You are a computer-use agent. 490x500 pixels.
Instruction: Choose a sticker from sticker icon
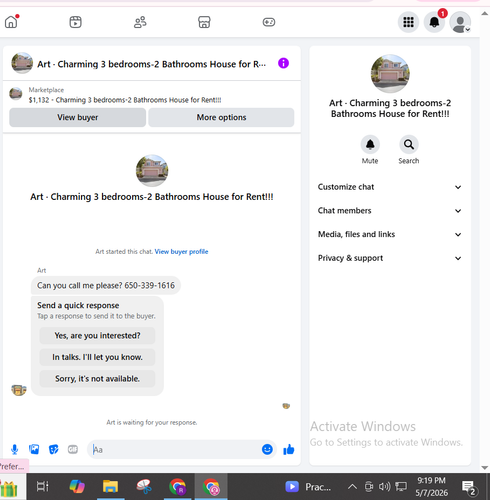pos(53,450)
